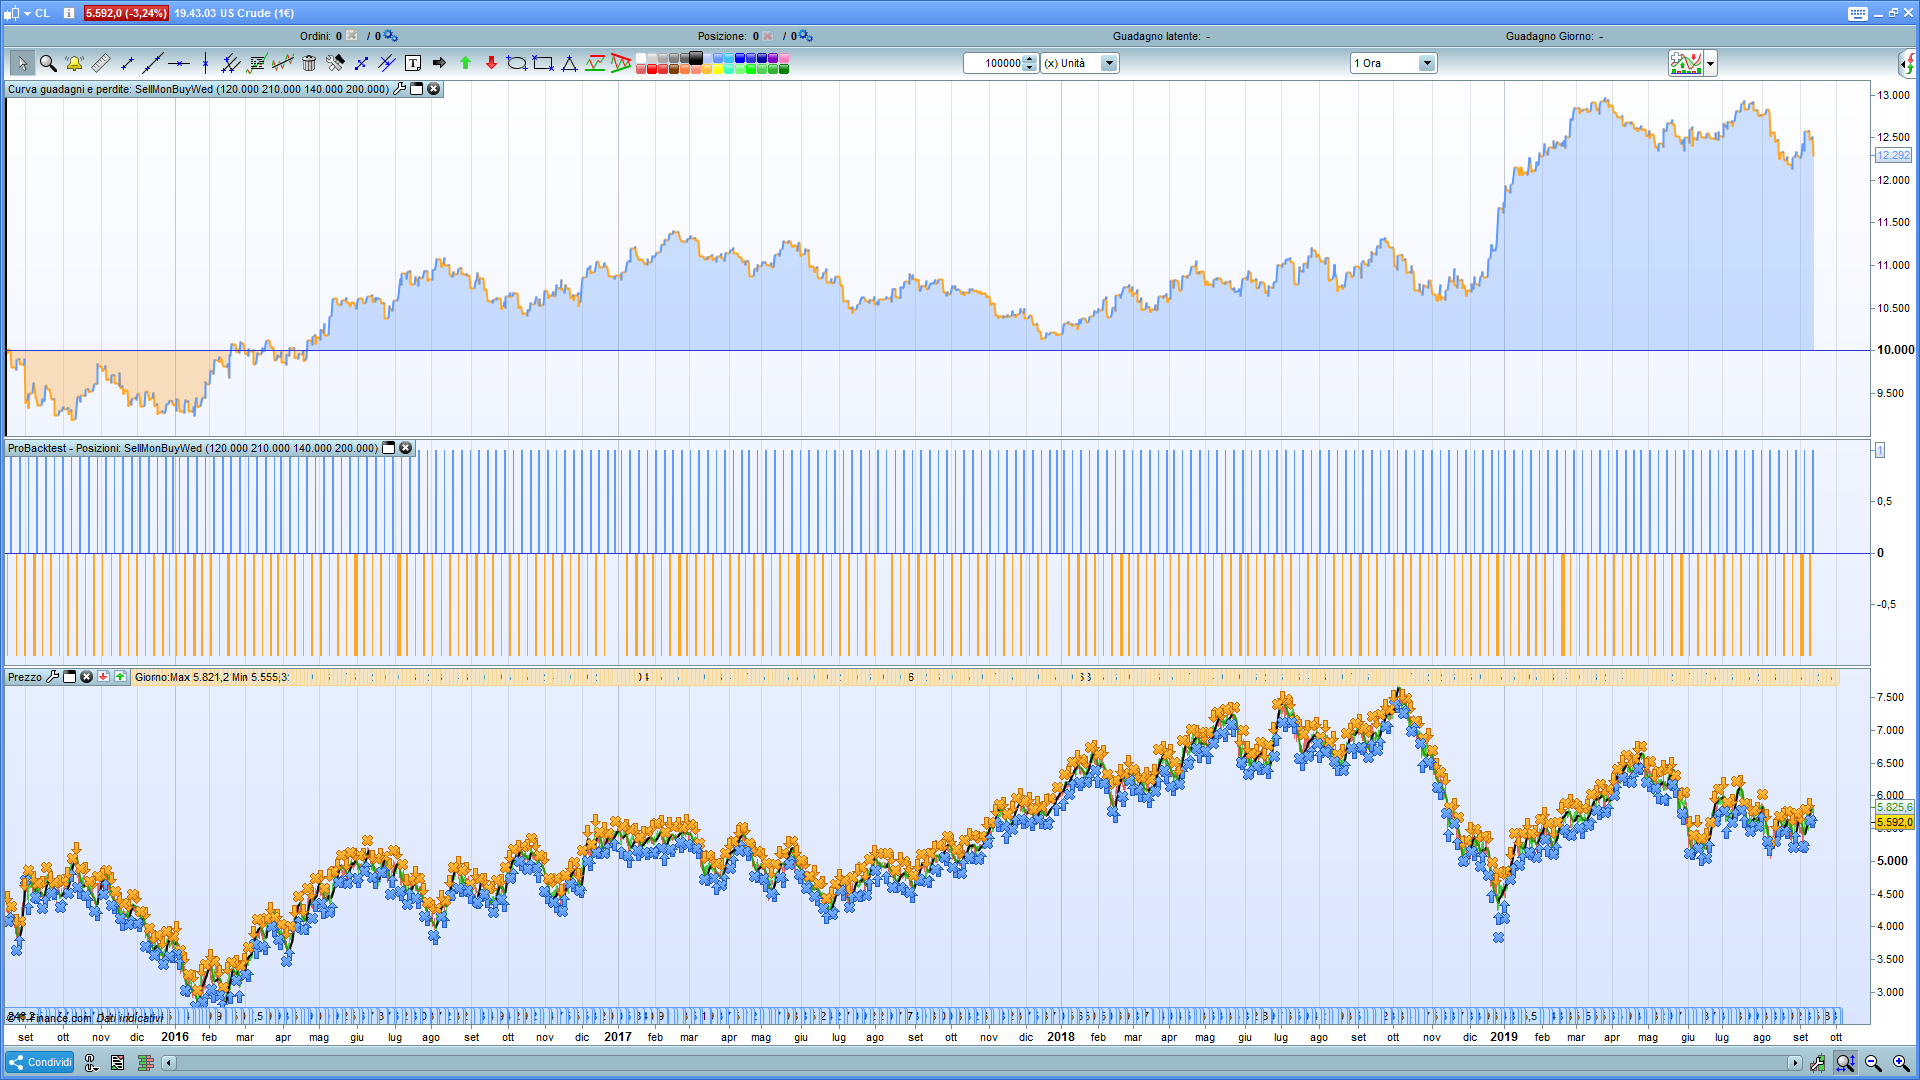Click the trash delete objects icon
Viewport: 1920px width, 1080px height.
coord(309,63)
